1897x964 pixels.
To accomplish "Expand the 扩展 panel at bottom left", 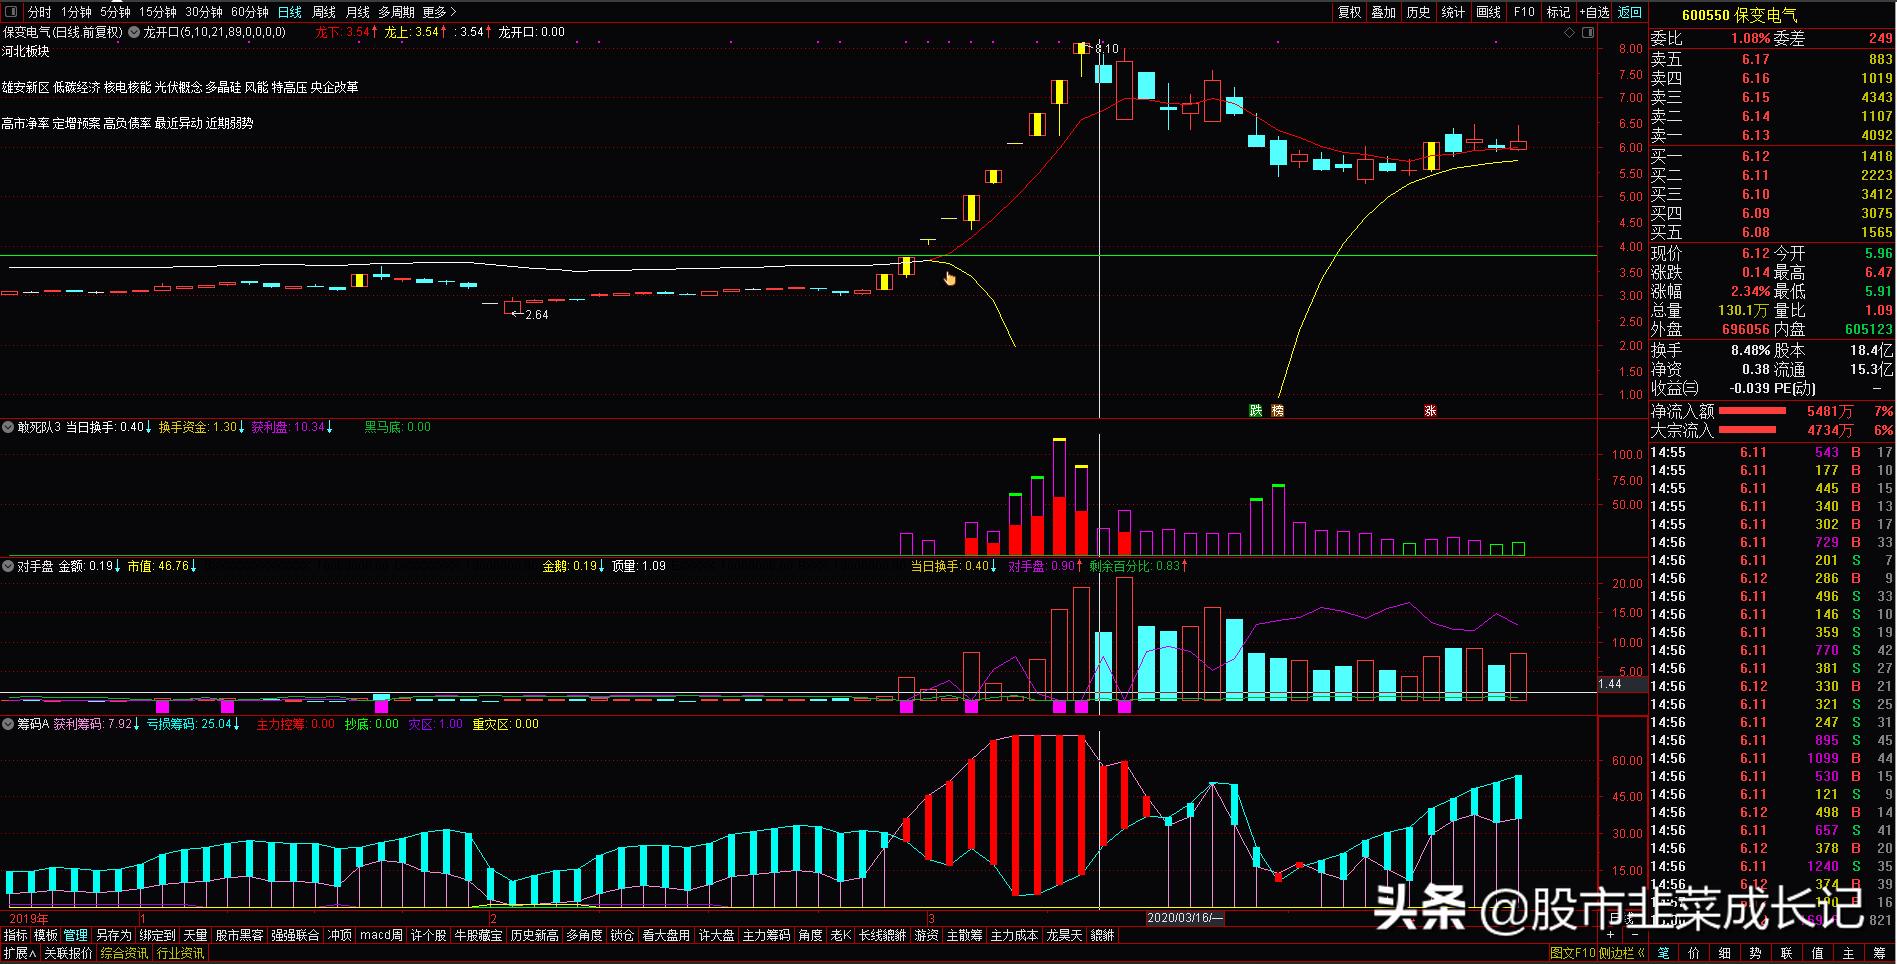I will pos(19,953).
